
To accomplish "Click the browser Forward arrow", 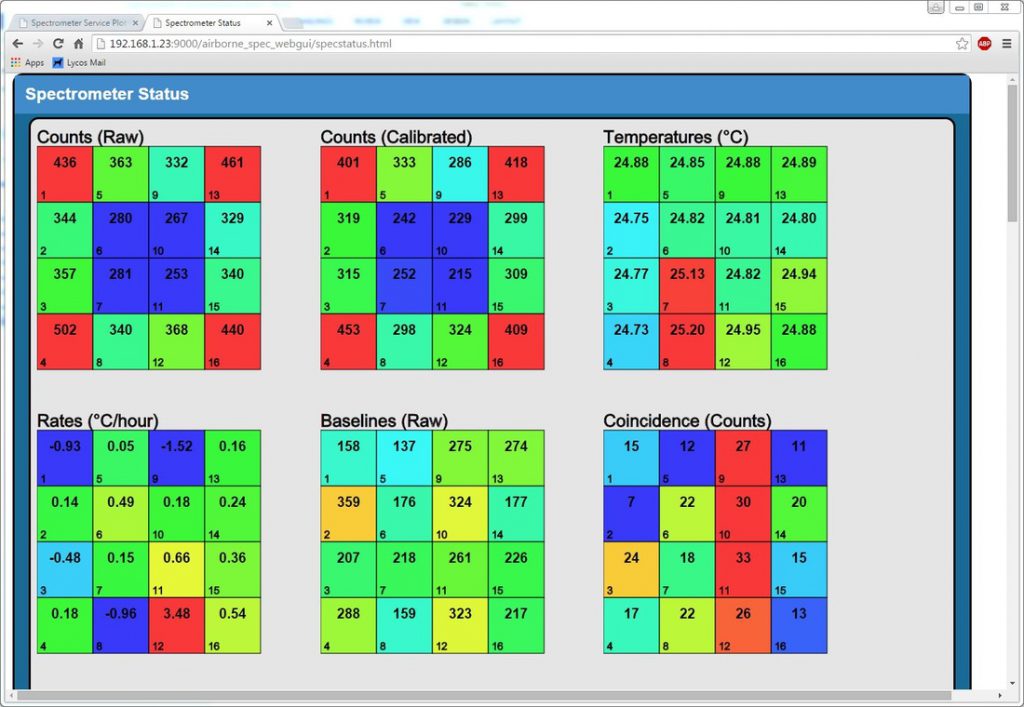I will tap(37, 44).
